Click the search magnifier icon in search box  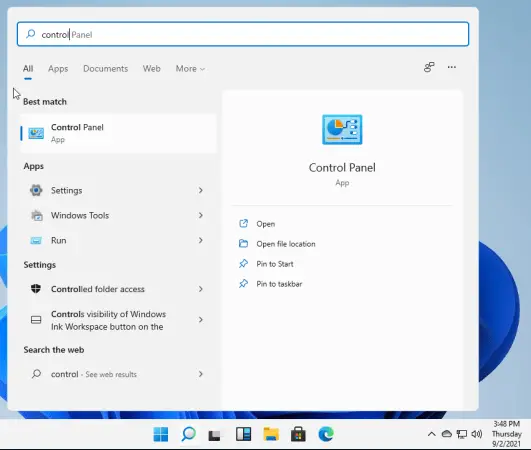click(30, 34)
